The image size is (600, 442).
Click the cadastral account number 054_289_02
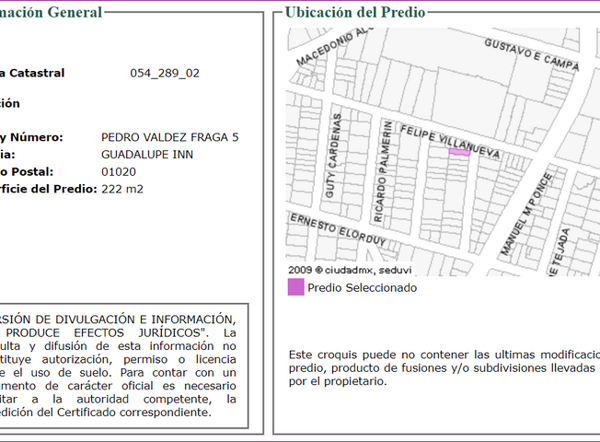(165, 73)
